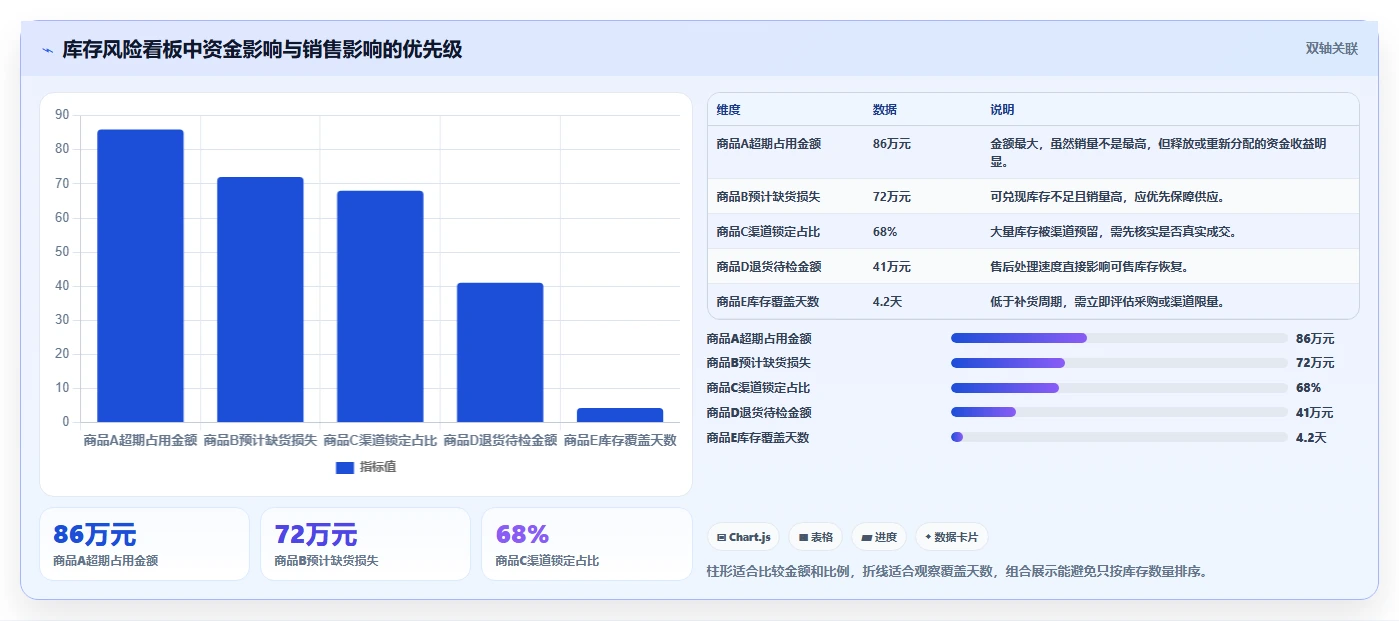Click the description 大量库存被渠道预留

tap(1114, 231)
